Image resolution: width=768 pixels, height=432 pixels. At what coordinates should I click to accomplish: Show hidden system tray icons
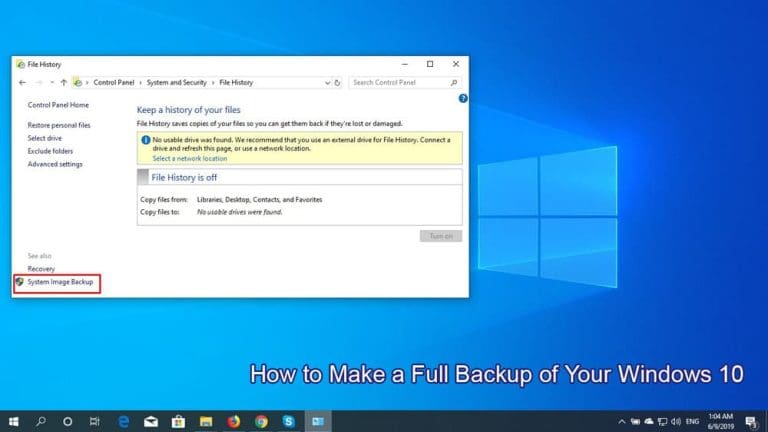point(622,422)
